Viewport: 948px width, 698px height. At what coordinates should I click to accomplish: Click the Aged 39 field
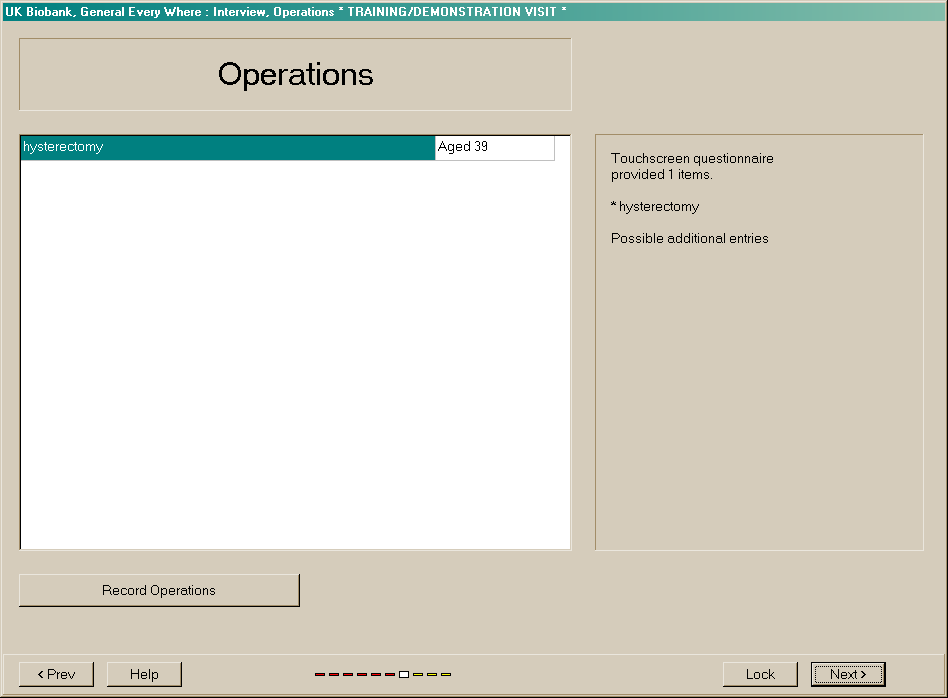(494, 147)
